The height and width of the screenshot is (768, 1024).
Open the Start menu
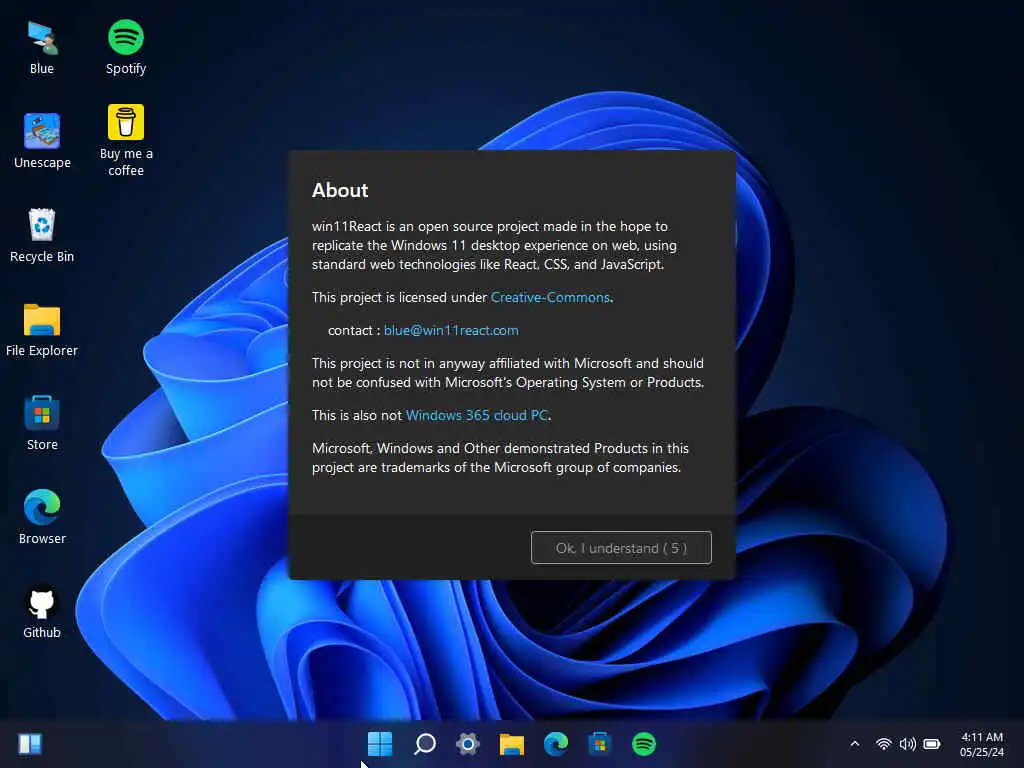pos(379,744)
